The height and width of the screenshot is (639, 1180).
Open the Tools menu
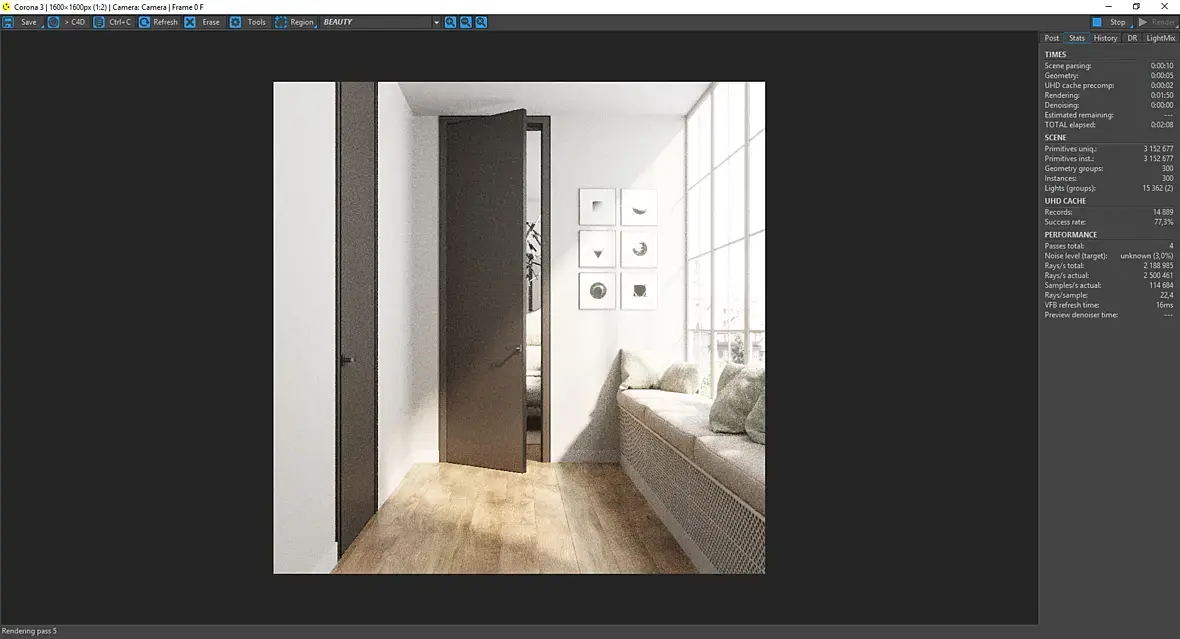click(248, 23)
